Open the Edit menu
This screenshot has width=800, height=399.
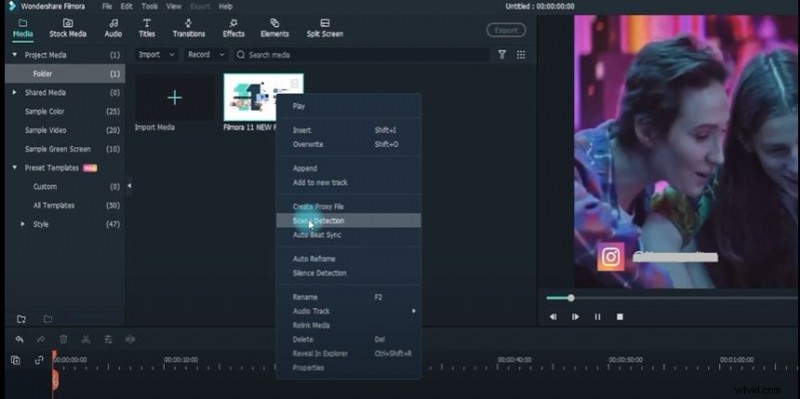[x=126, y=7]
